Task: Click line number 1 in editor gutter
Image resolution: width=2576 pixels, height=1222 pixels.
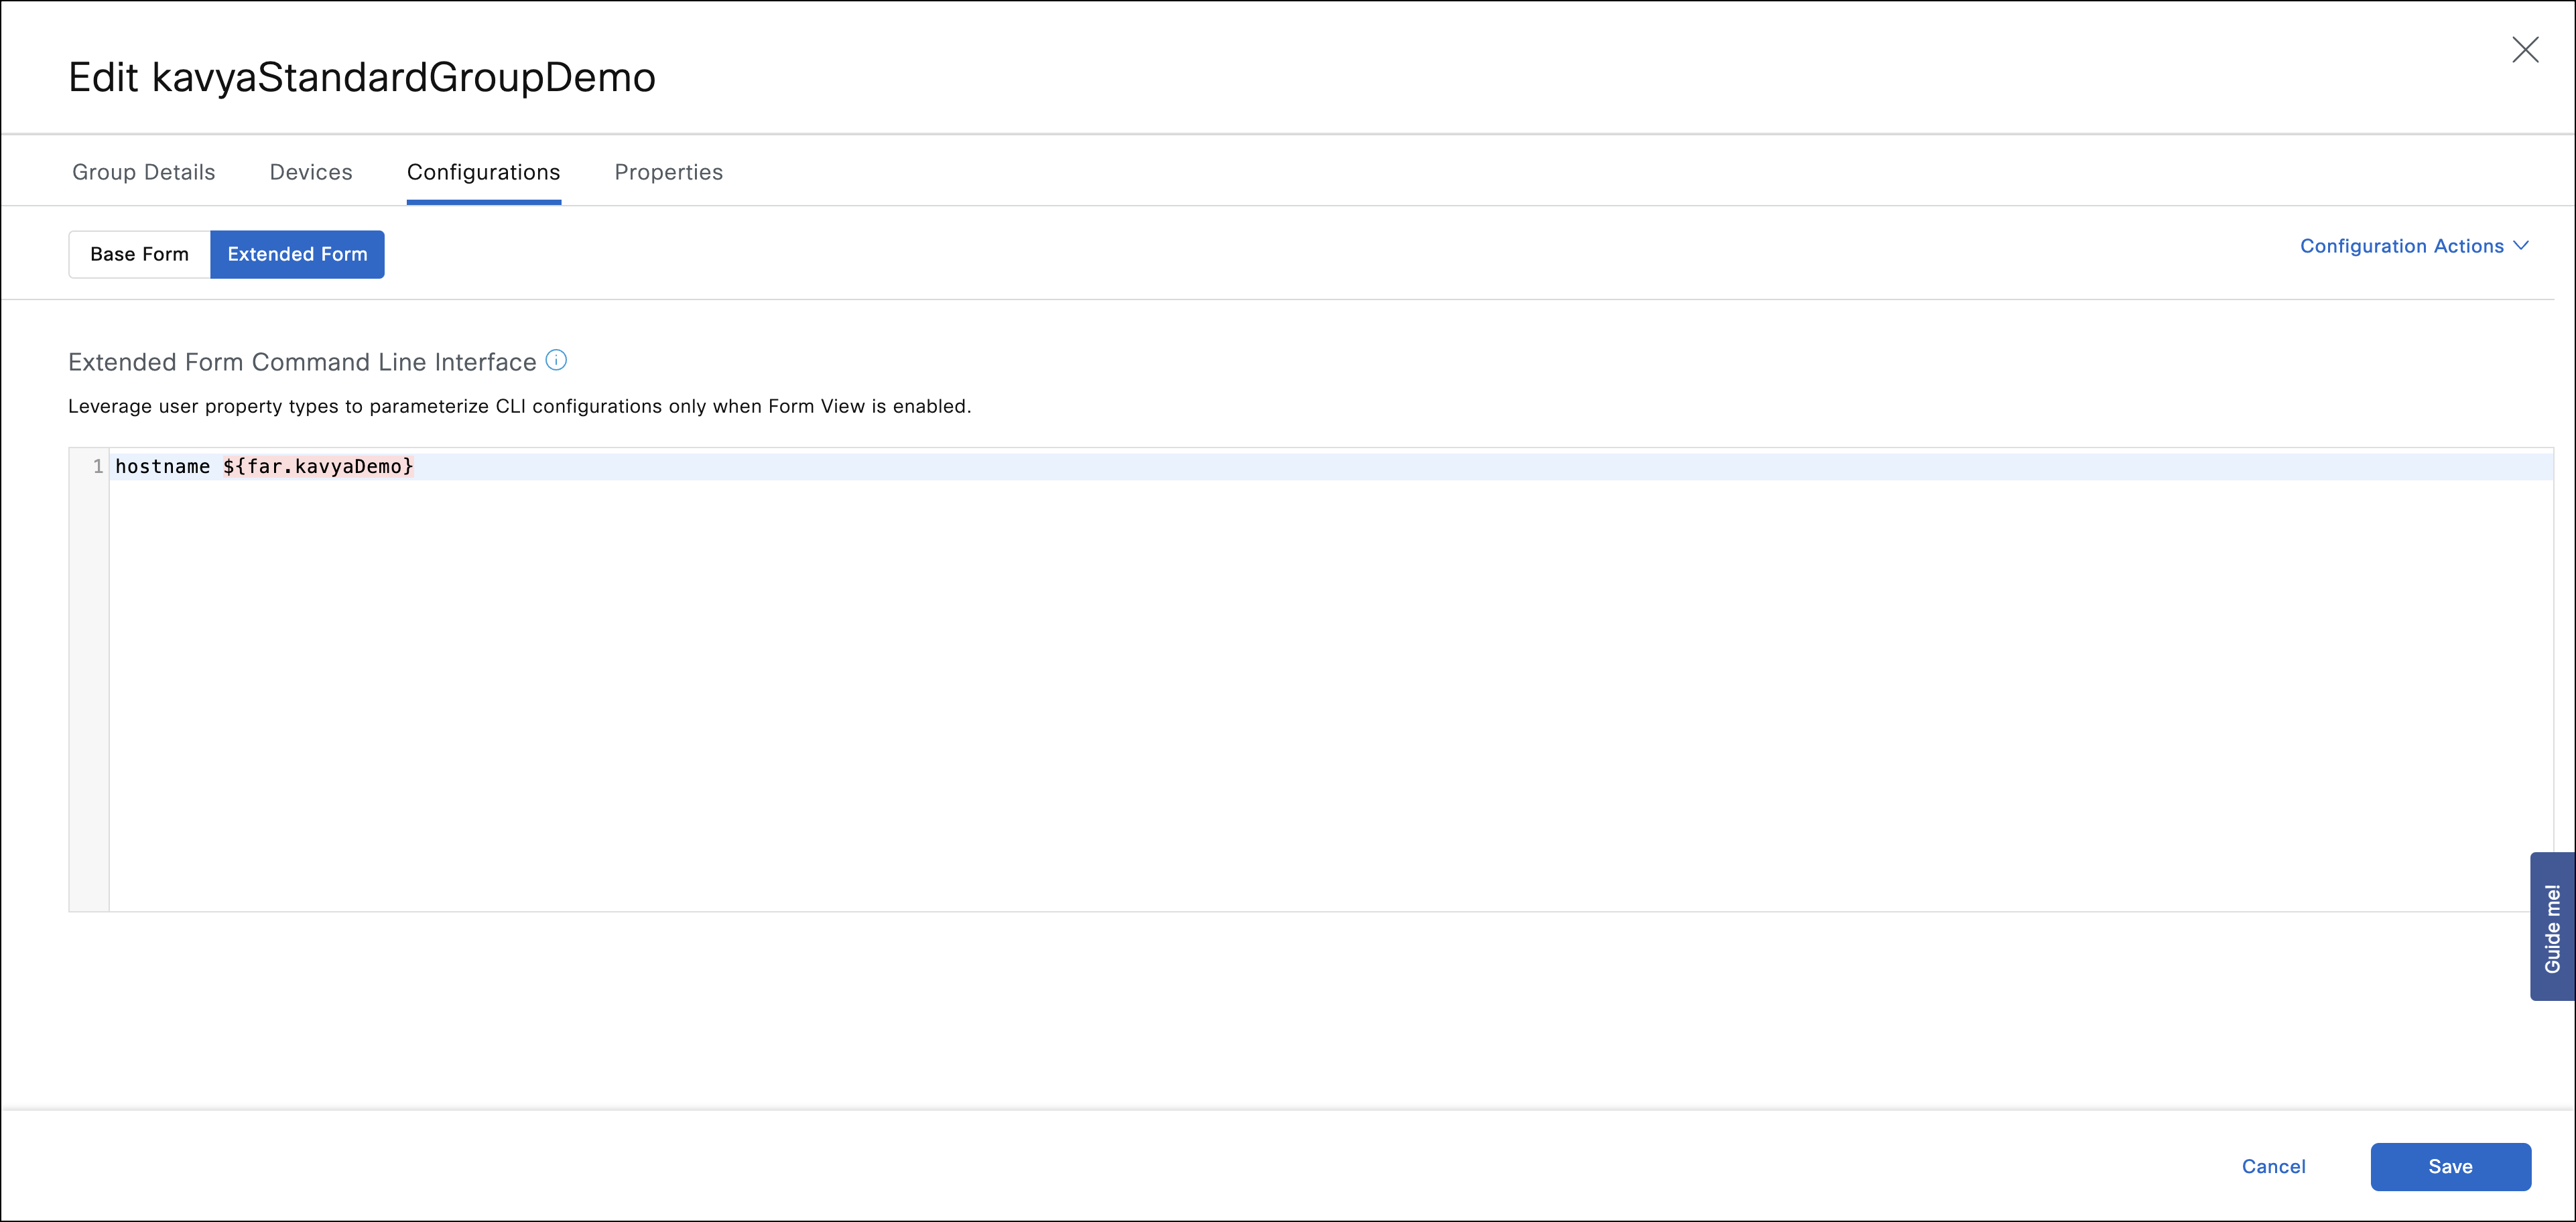Action: click(98, 467)
